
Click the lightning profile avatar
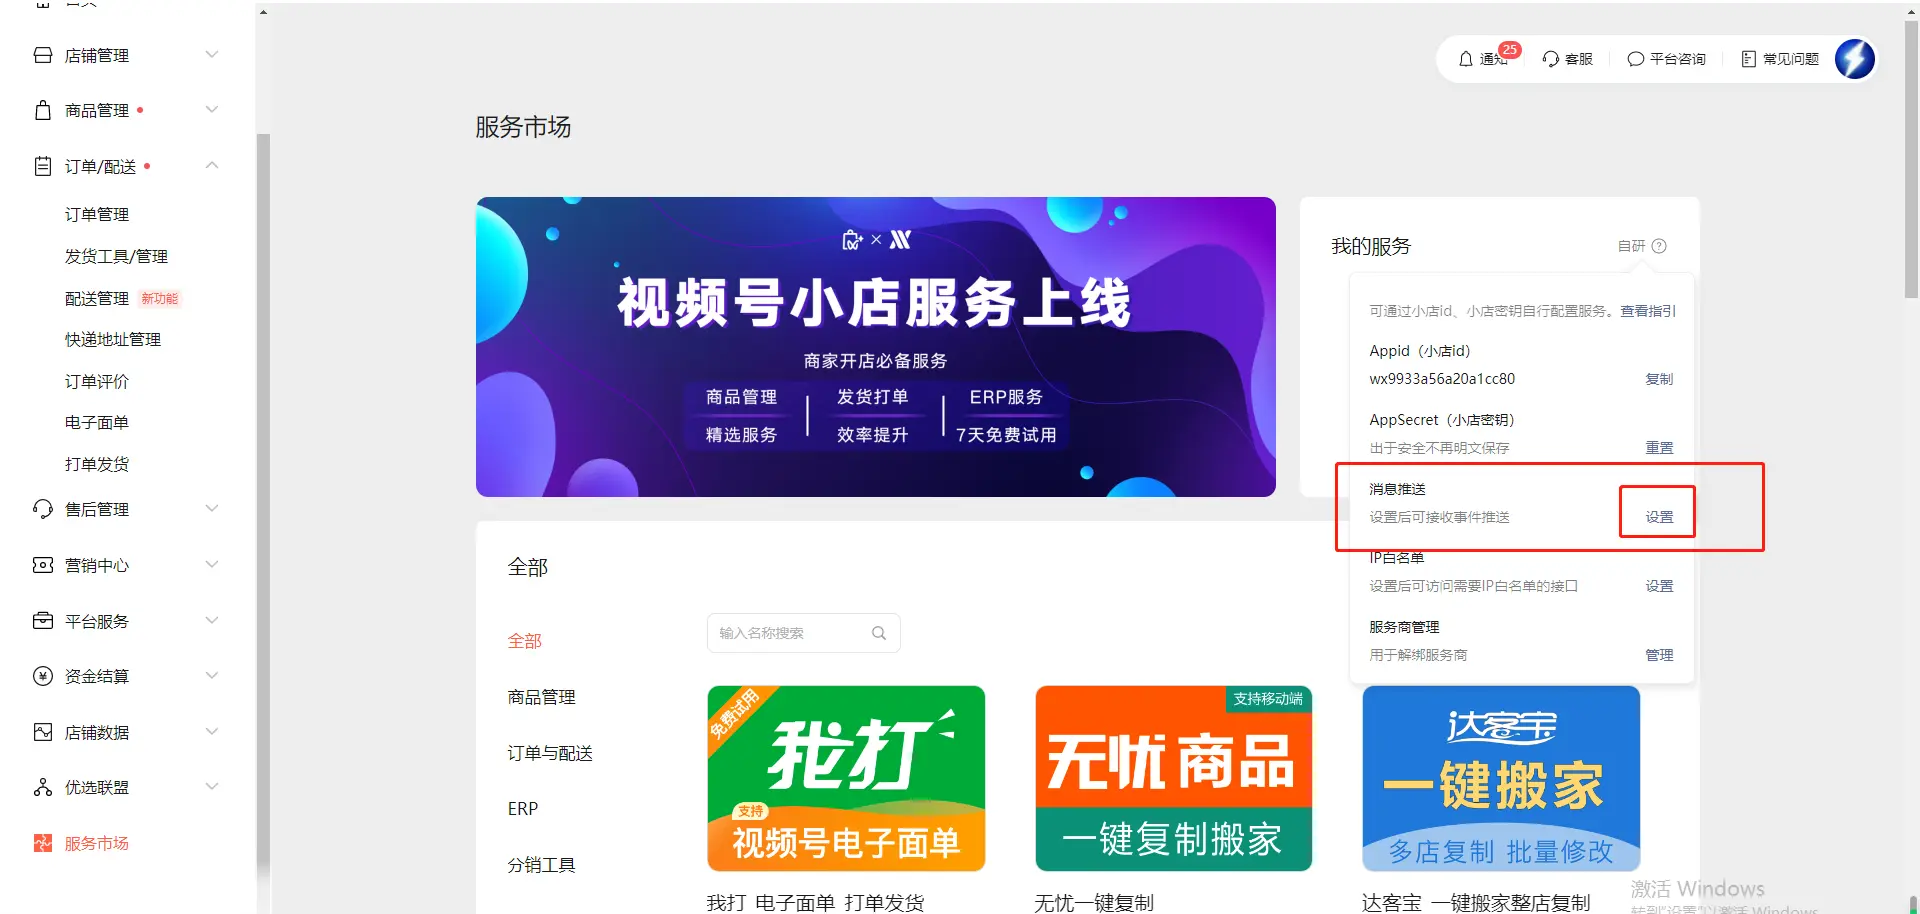(x=1855, y=59)
